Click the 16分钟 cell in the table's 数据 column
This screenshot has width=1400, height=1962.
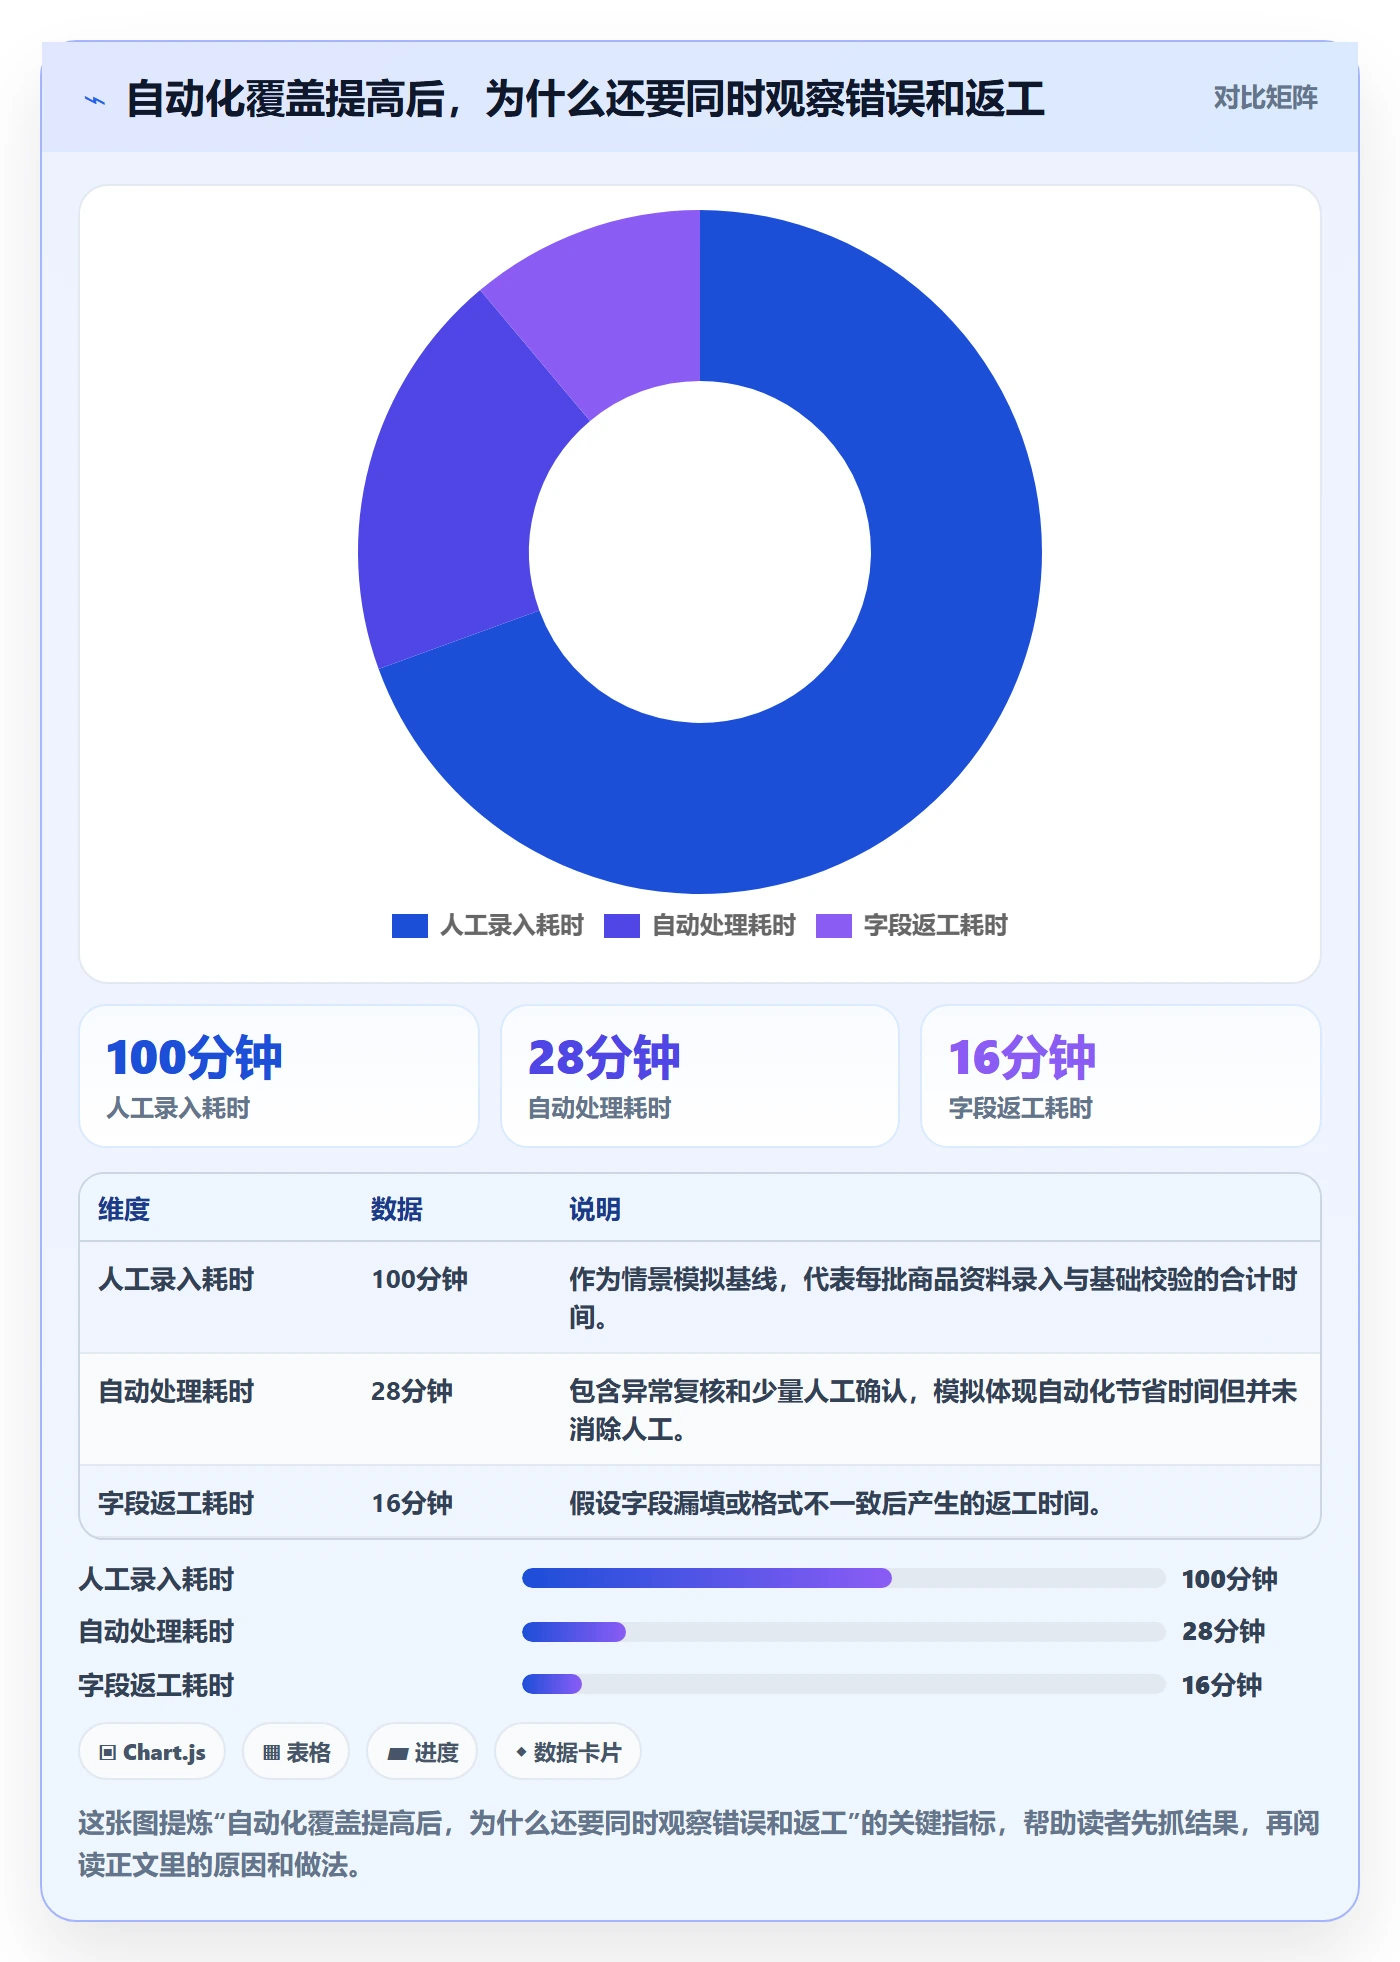pyautogui.click(x=412, y=1503)
